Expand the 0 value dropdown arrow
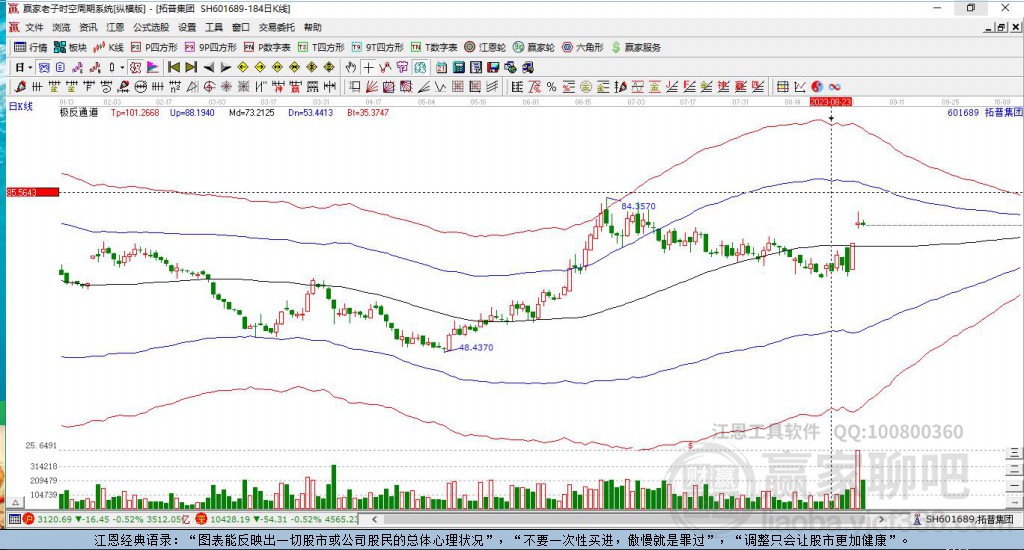 [x=122, y=67]
